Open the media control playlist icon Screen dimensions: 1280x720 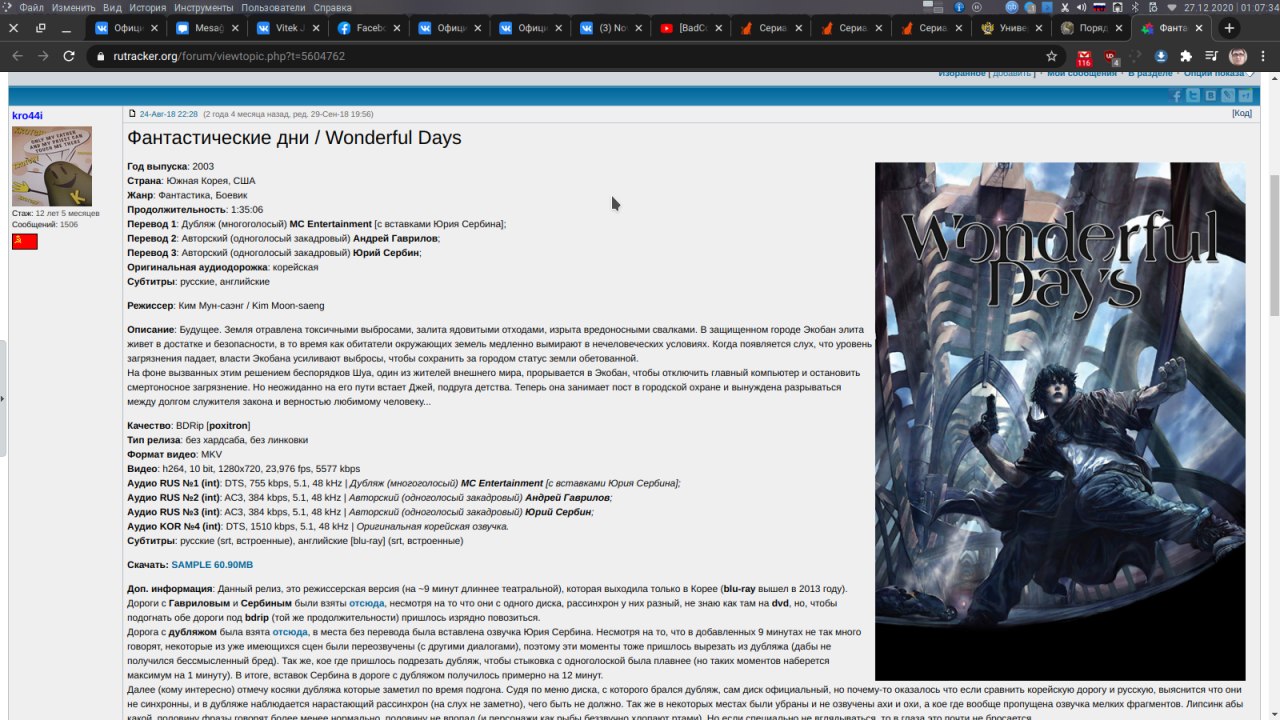tap(1212, 56)
